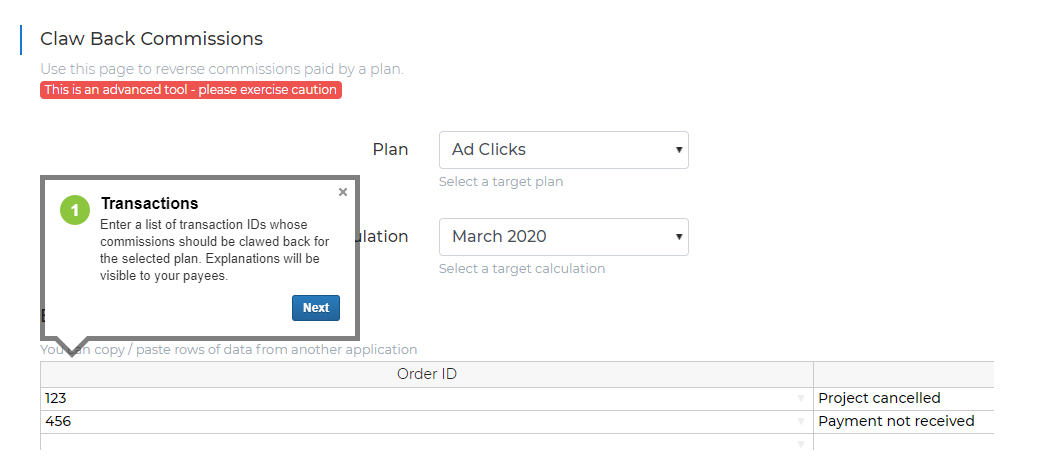Click the Plan field label
The width and height of the screenshot is (1040, 467).
click(391, 150)
